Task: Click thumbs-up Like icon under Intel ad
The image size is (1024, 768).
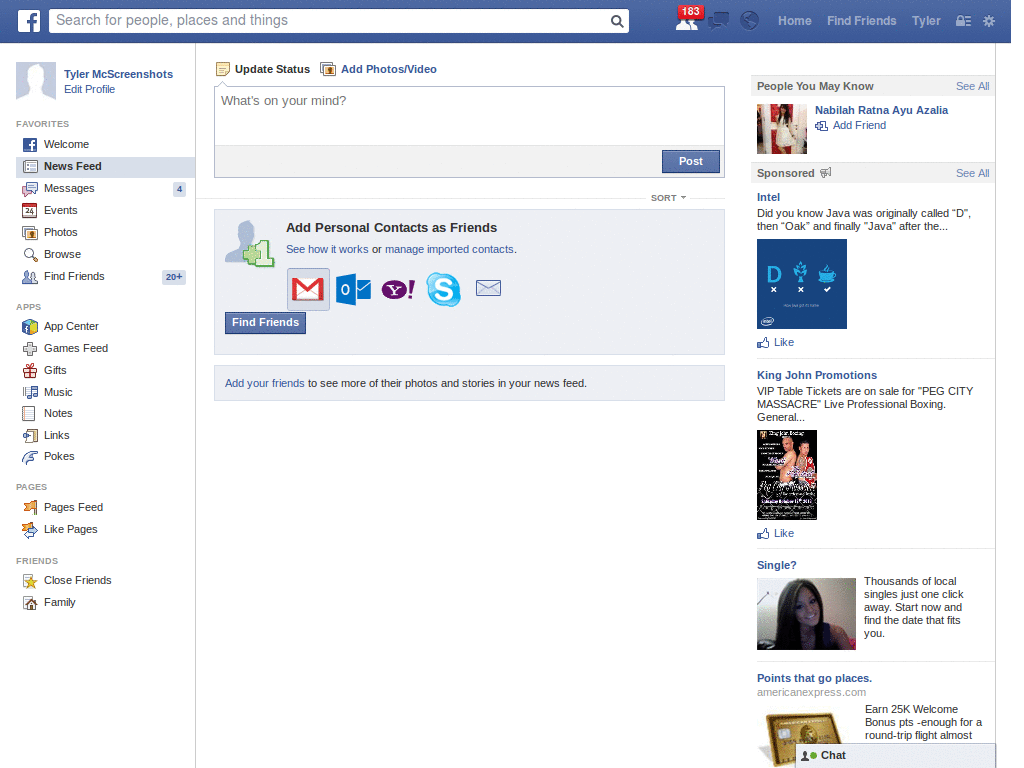Action: click(x=763, y=342)
